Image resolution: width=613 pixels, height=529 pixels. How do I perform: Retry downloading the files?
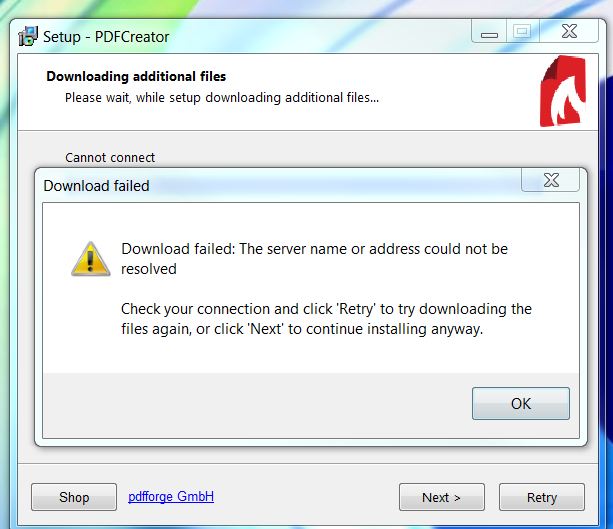(542, 497)
